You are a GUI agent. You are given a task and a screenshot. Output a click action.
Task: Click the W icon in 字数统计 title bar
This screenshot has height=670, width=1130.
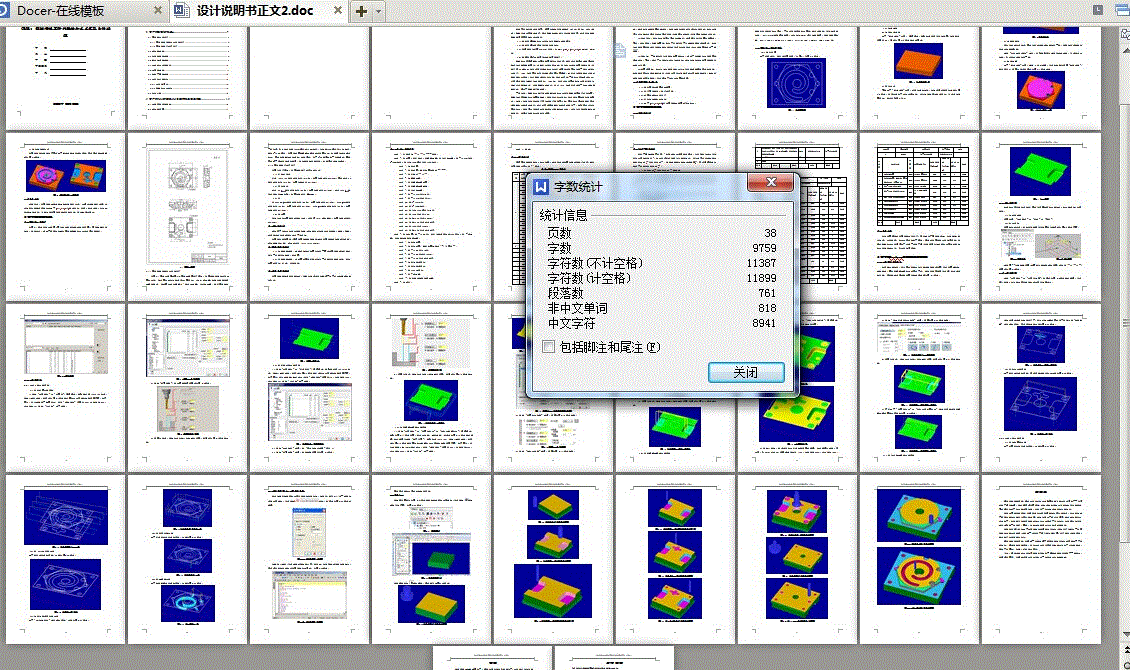pos(541,187)
